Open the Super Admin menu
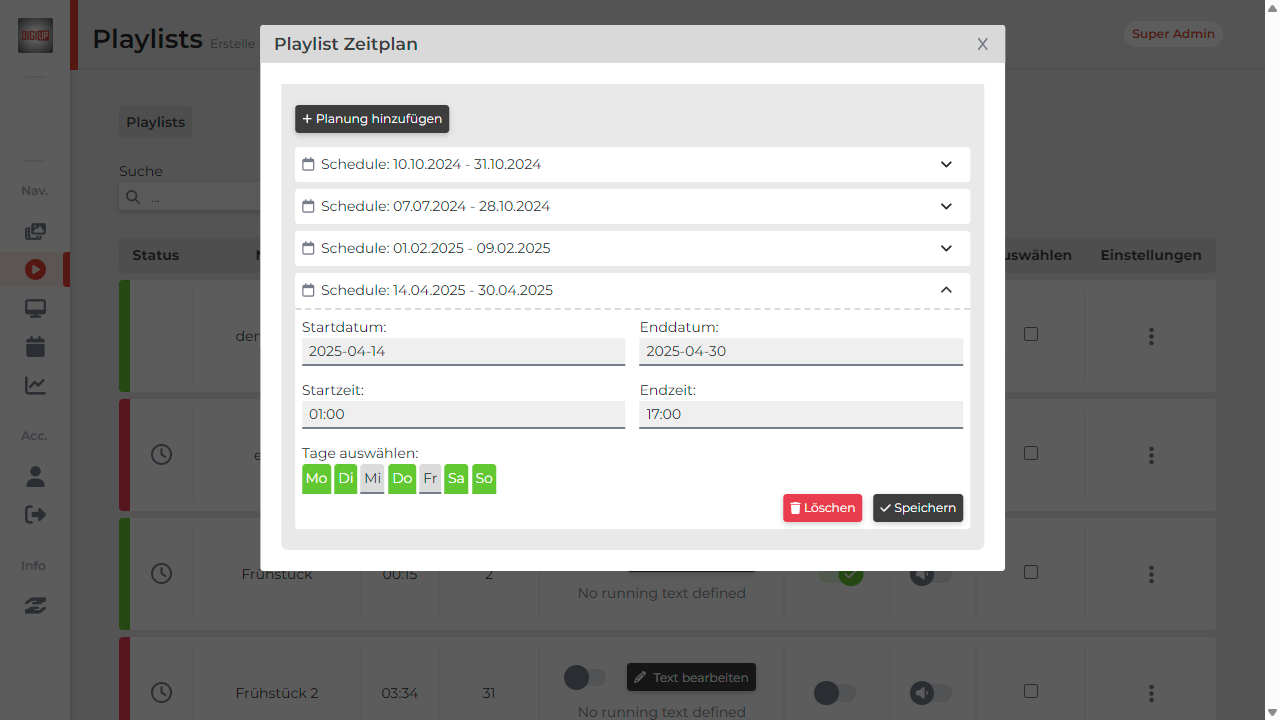1280x720 pixels. click(1173, 34)
